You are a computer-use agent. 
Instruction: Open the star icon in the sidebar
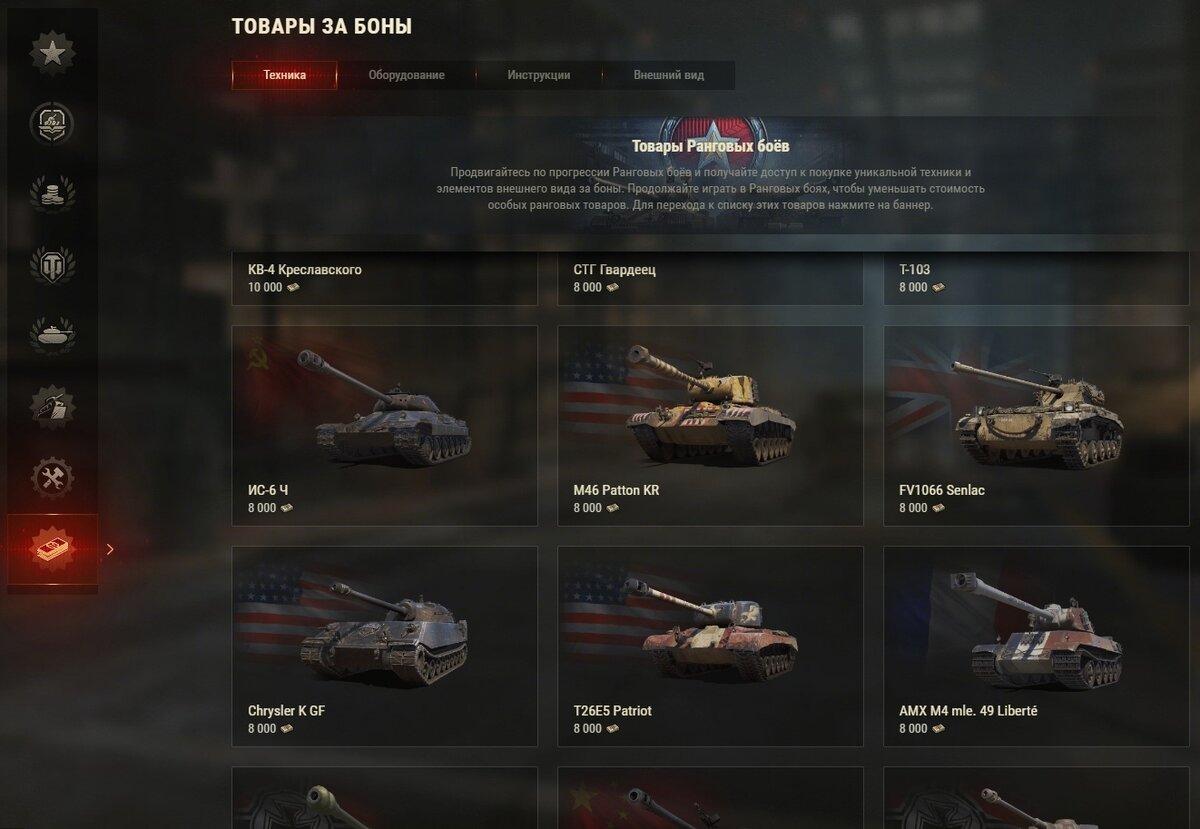52,53
